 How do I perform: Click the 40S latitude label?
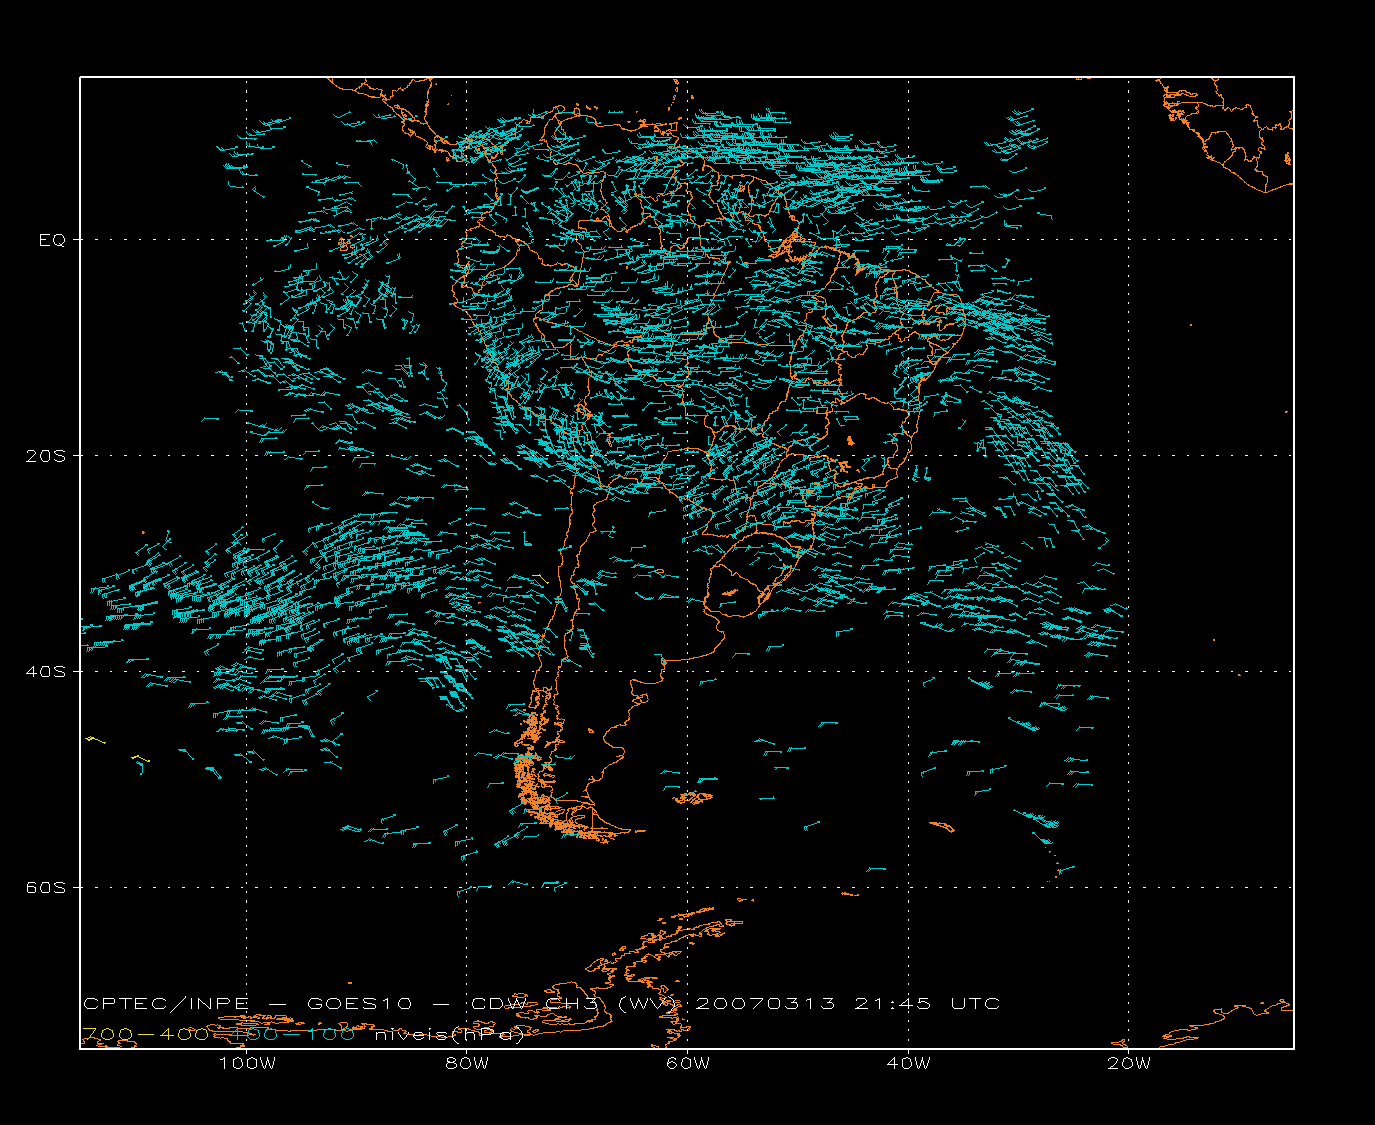click(46, 672)
